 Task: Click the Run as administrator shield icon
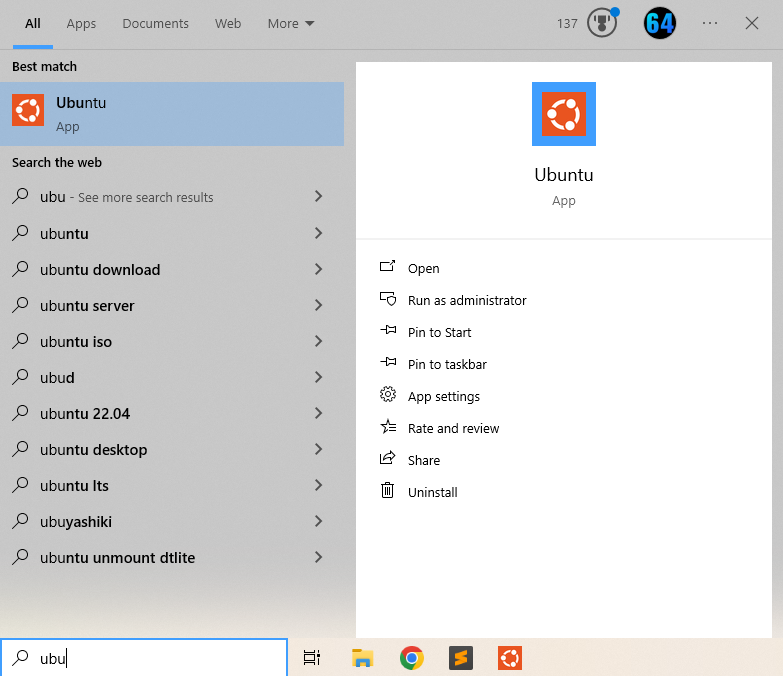pyautogui.click(x=388, y=299)
